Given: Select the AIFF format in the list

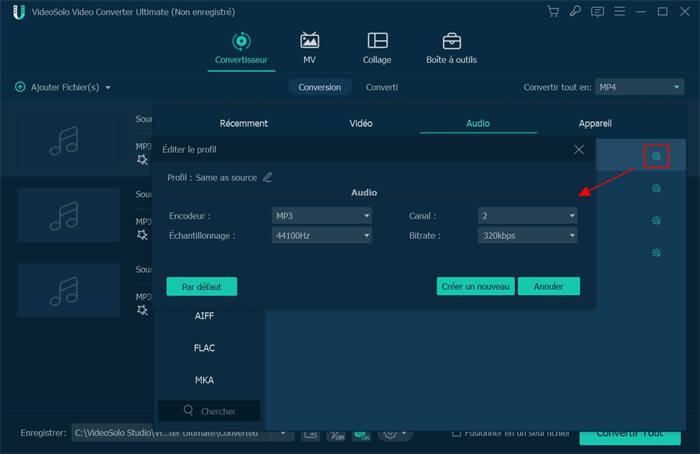Looking at the screenshot, I should click(204, 316).
